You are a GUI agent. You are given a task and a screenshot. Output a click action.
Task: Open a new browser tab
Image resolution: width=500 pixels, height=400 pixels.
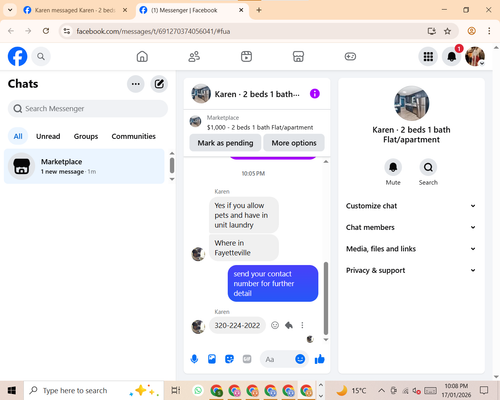point(259,10)
